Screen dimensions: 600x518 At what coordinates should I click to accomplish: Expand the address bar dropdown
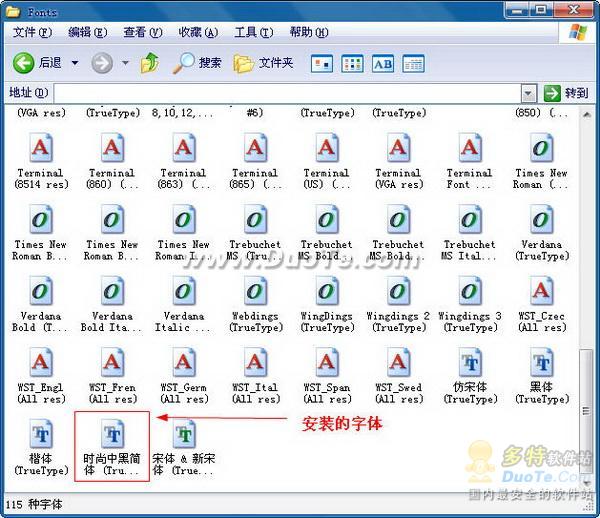point(528,93)
